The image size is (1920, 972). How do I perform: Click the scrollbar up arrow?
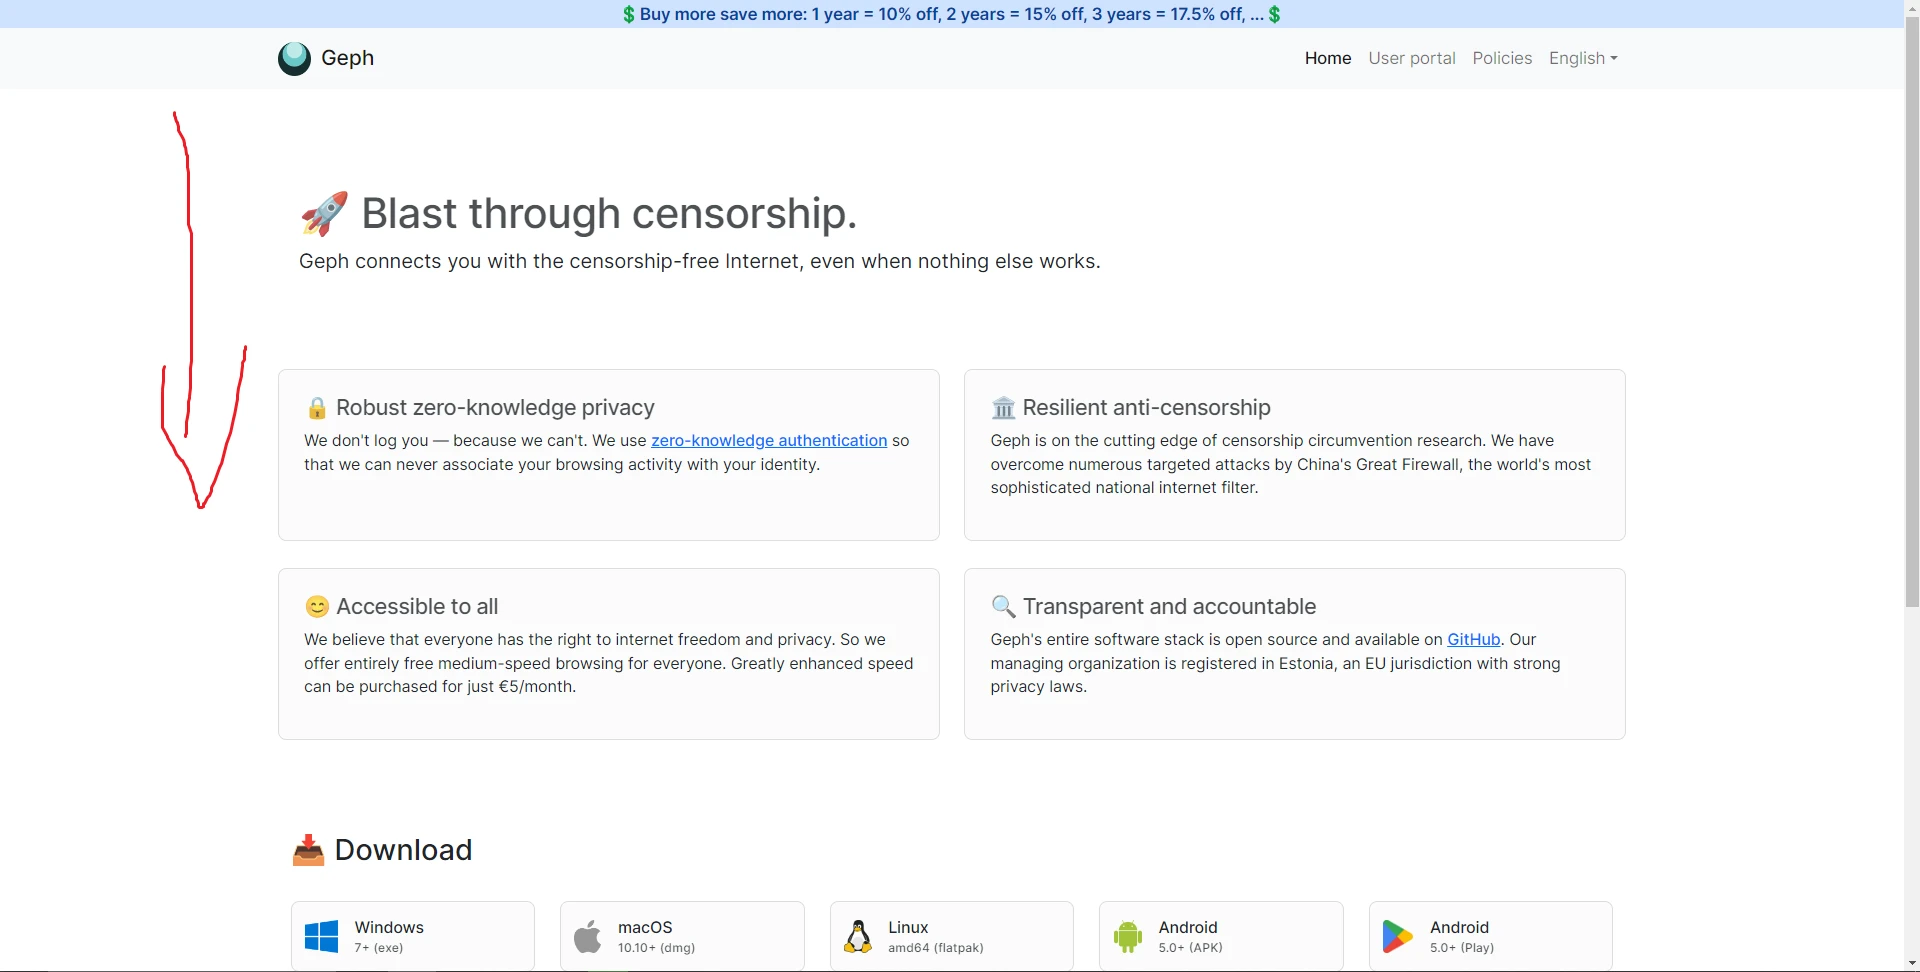[1912, 6]
